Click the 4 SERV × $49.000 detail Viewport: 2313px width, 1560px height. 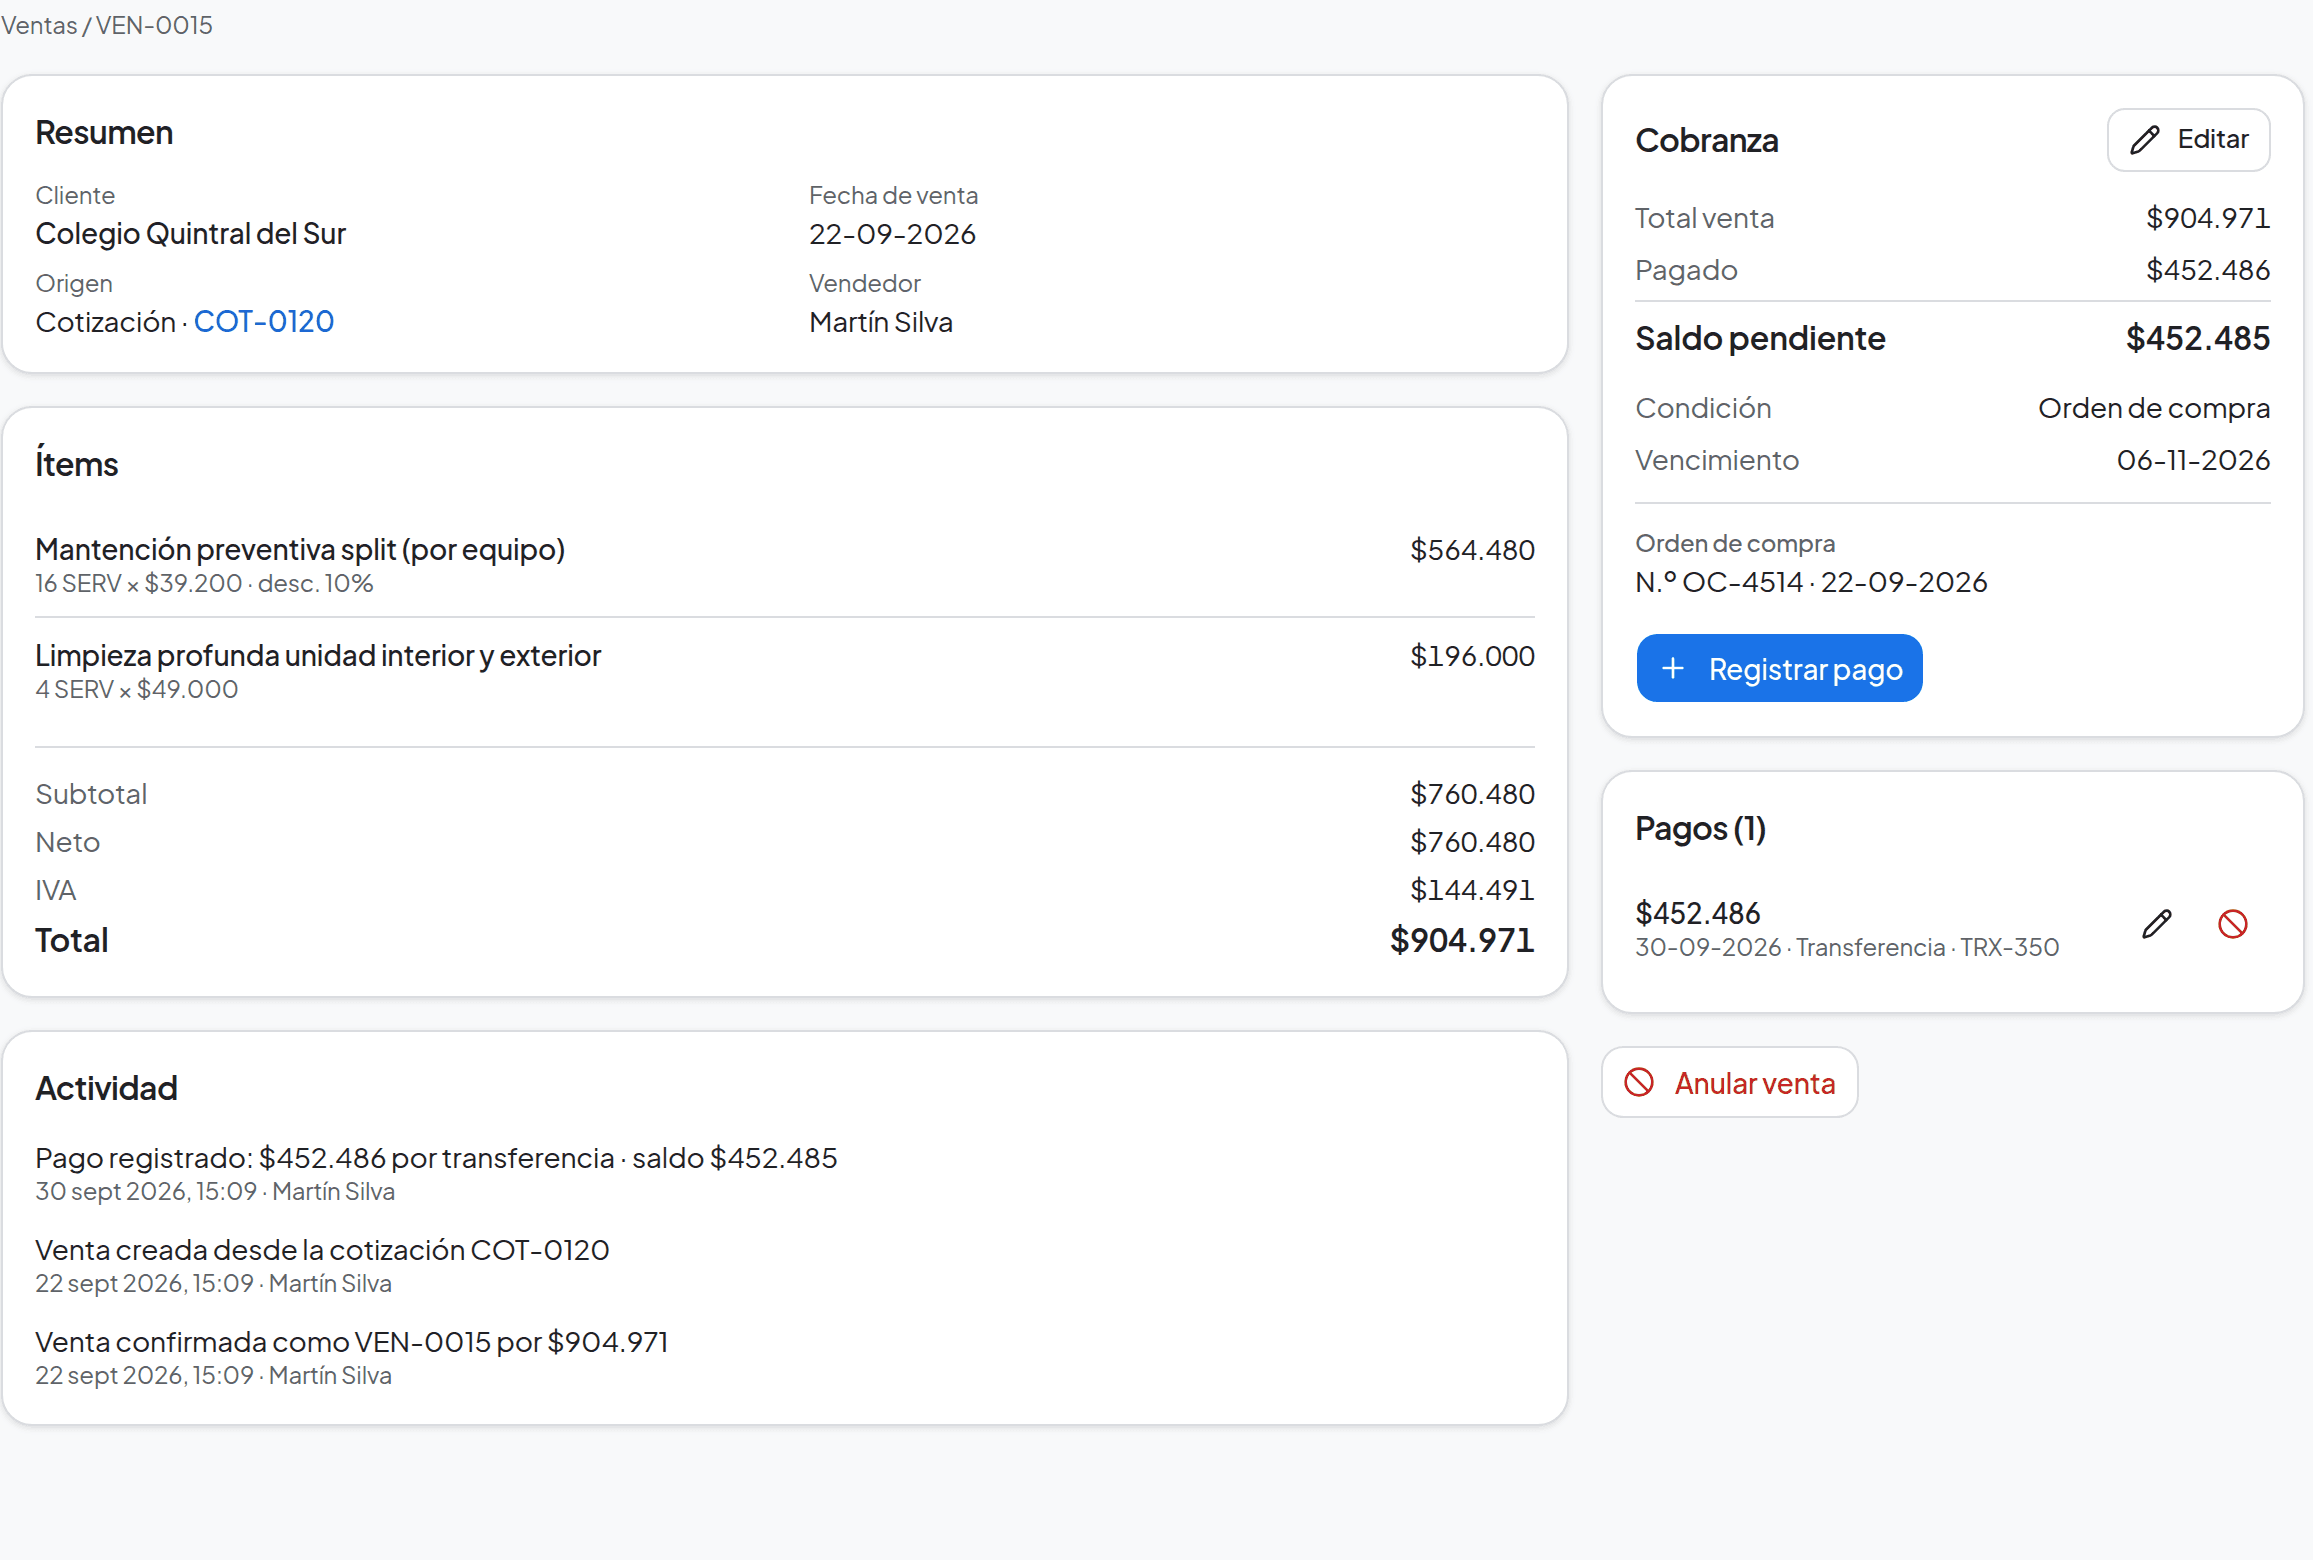coord(137,689)
